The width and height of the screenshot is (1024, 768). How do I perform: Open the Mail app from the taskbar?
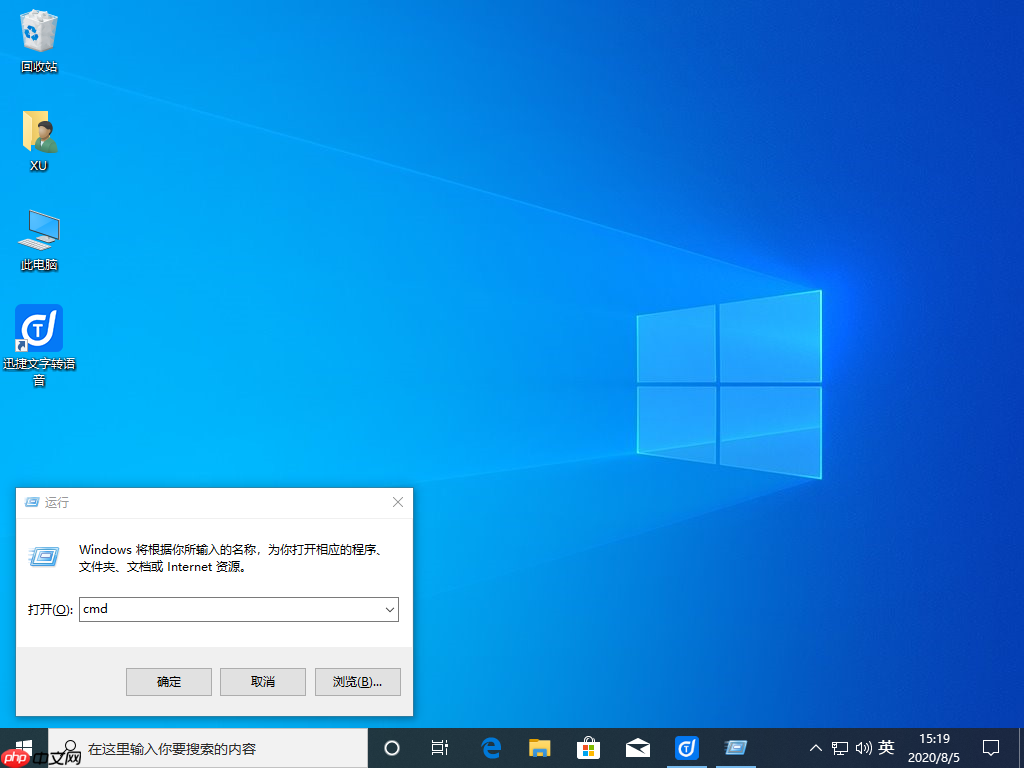(637, 748)
